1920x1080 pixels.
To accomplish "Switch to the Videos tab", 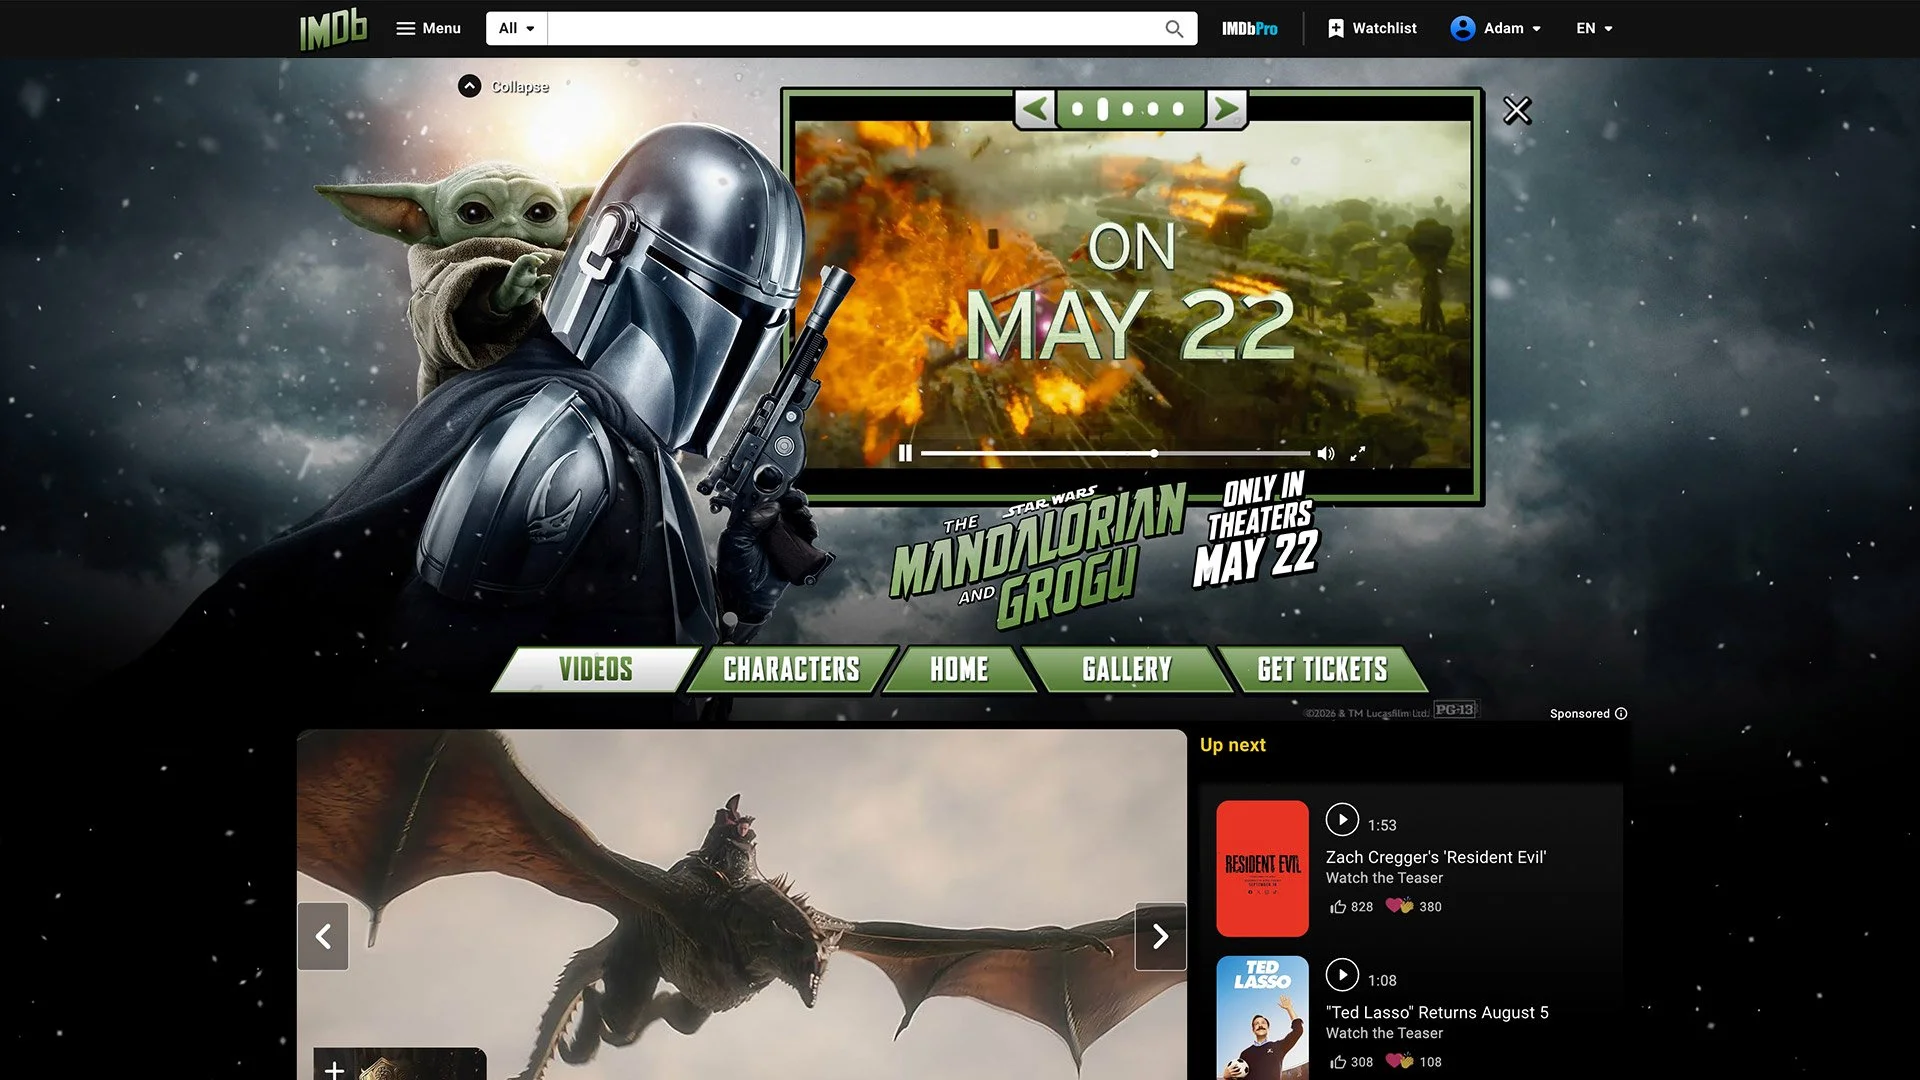I will pos(596,669).
